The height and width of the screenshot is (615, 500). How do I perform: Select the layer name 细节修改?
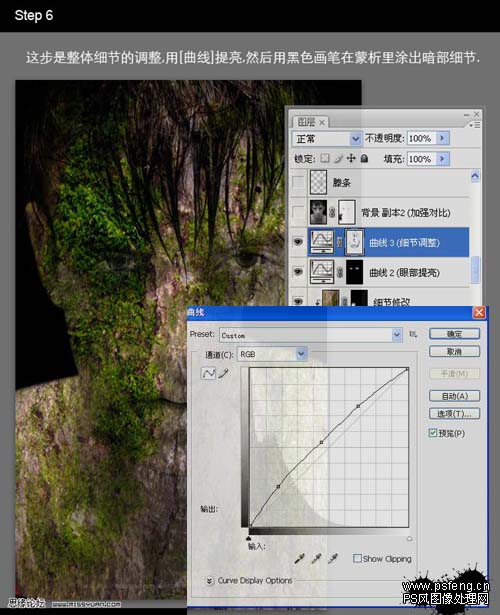(x=391, y=302)
